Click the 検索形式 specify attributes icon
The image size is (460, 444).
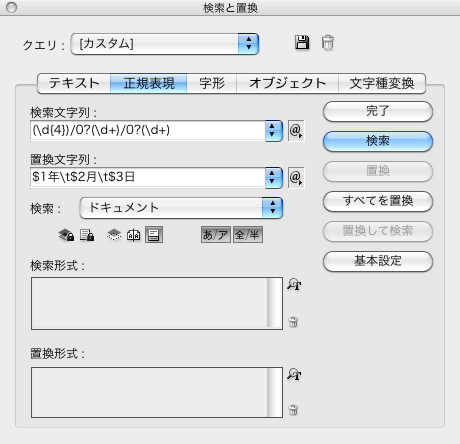[294, 284]
